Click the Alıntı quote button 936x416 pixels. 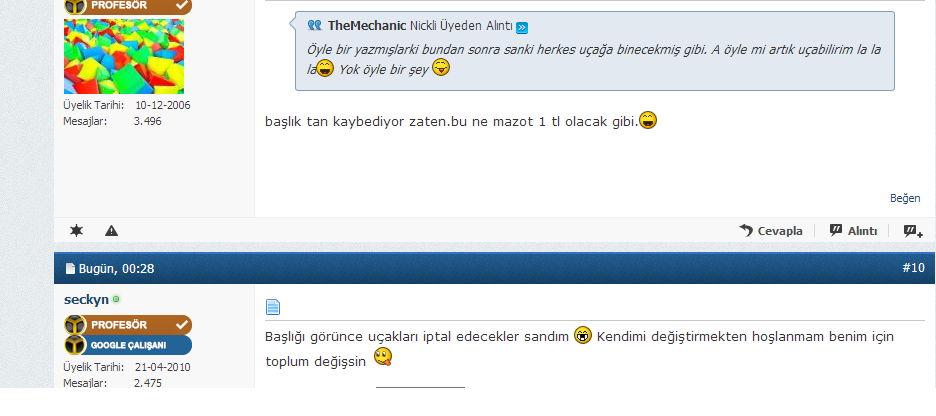click(854, 231)
